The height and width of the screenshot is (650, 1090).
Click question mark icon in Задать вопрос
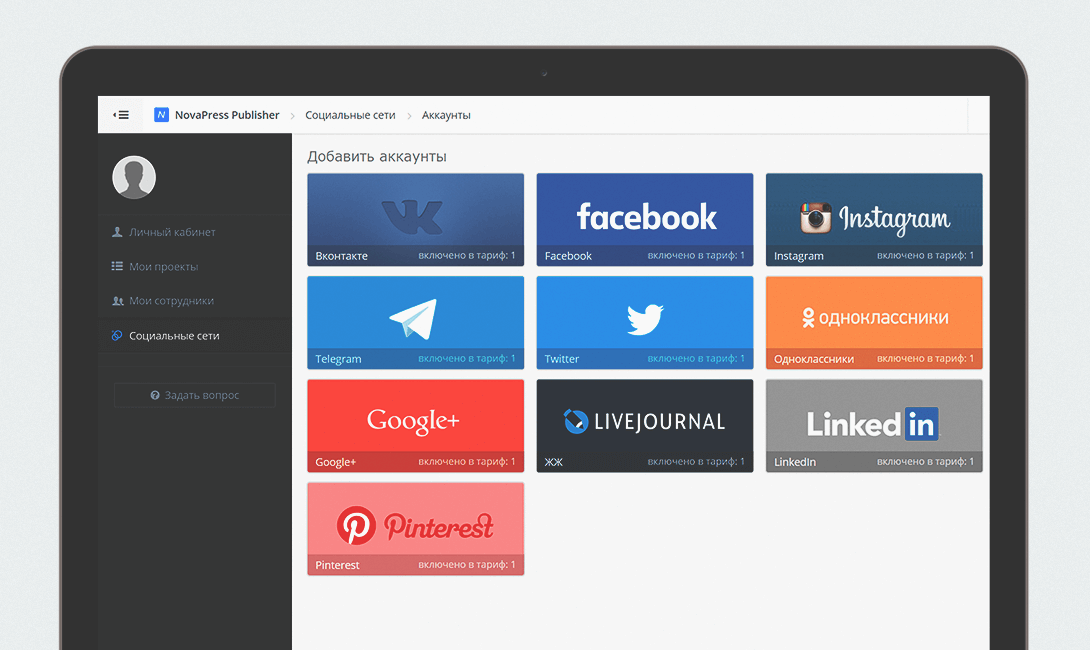pyautogui.click(x=155, y=395)
